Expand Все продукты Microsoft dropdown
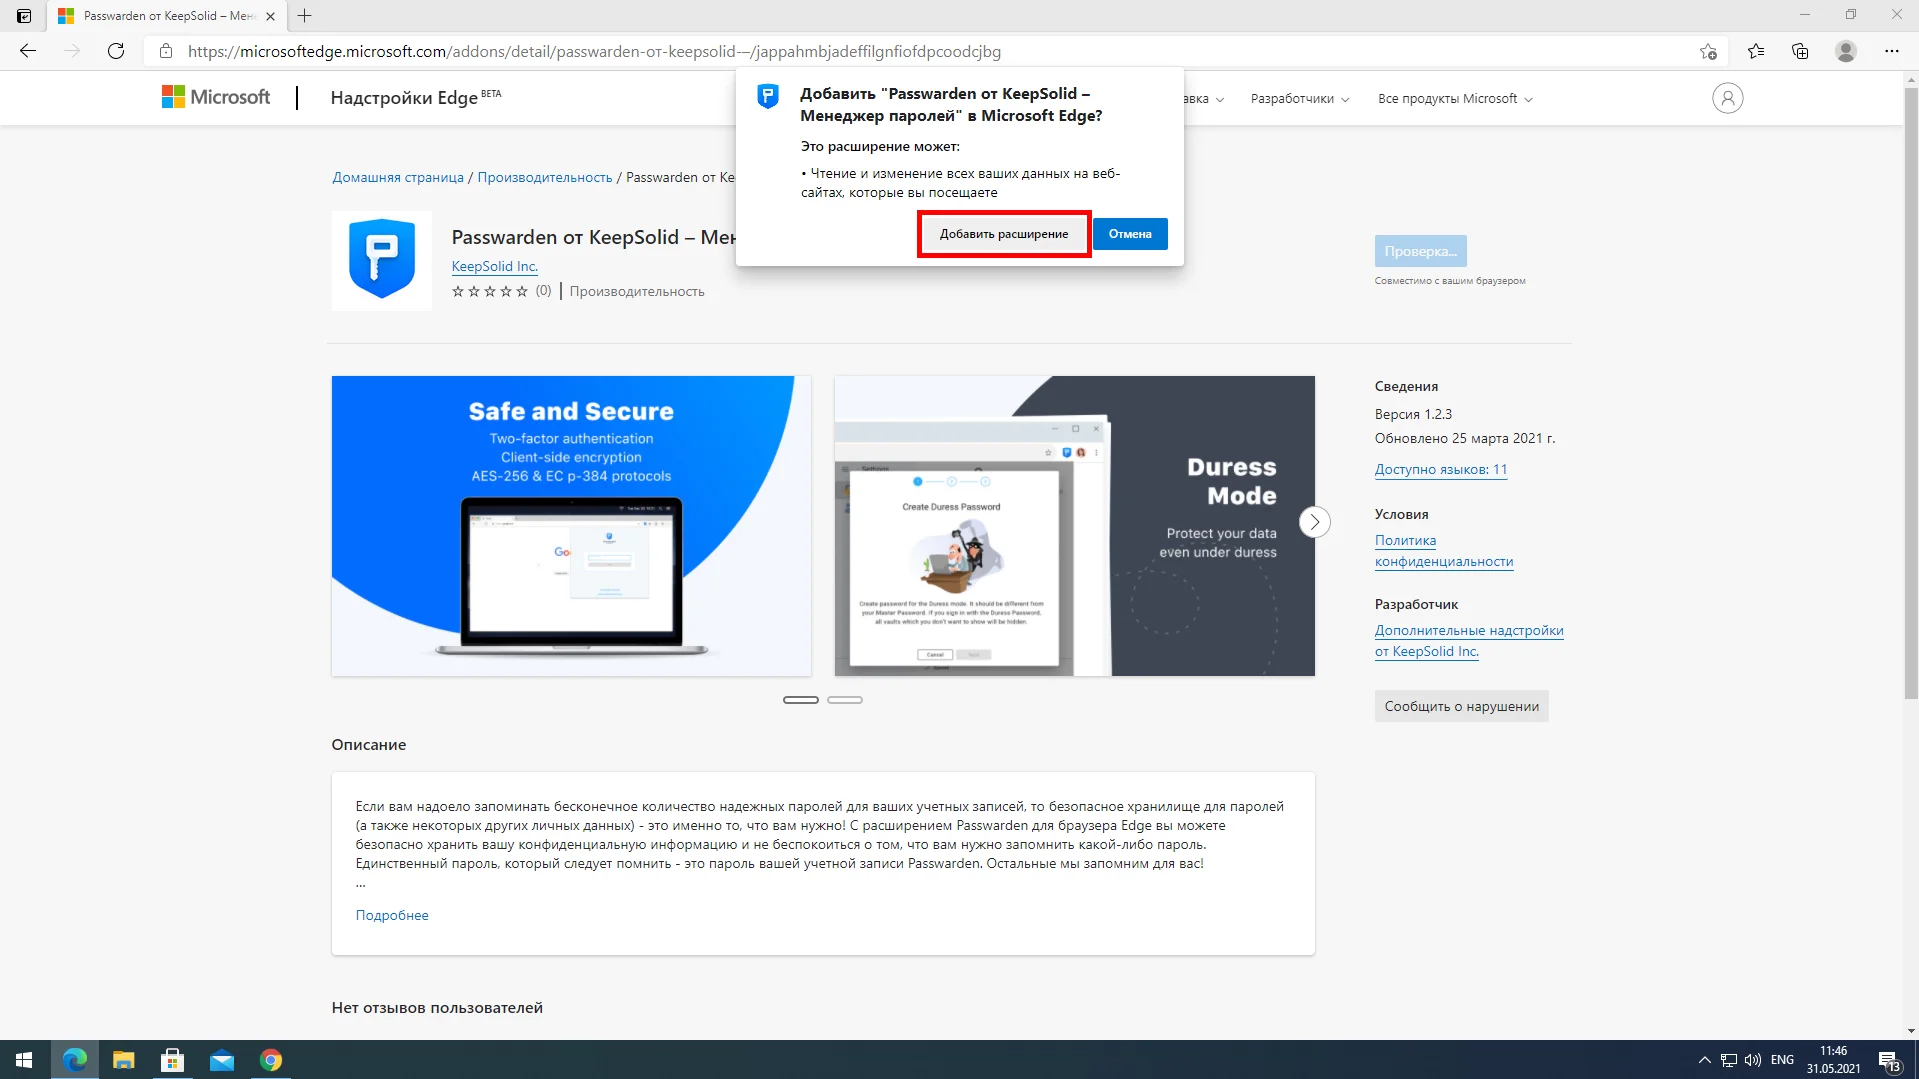 [x=1455, y=98]
